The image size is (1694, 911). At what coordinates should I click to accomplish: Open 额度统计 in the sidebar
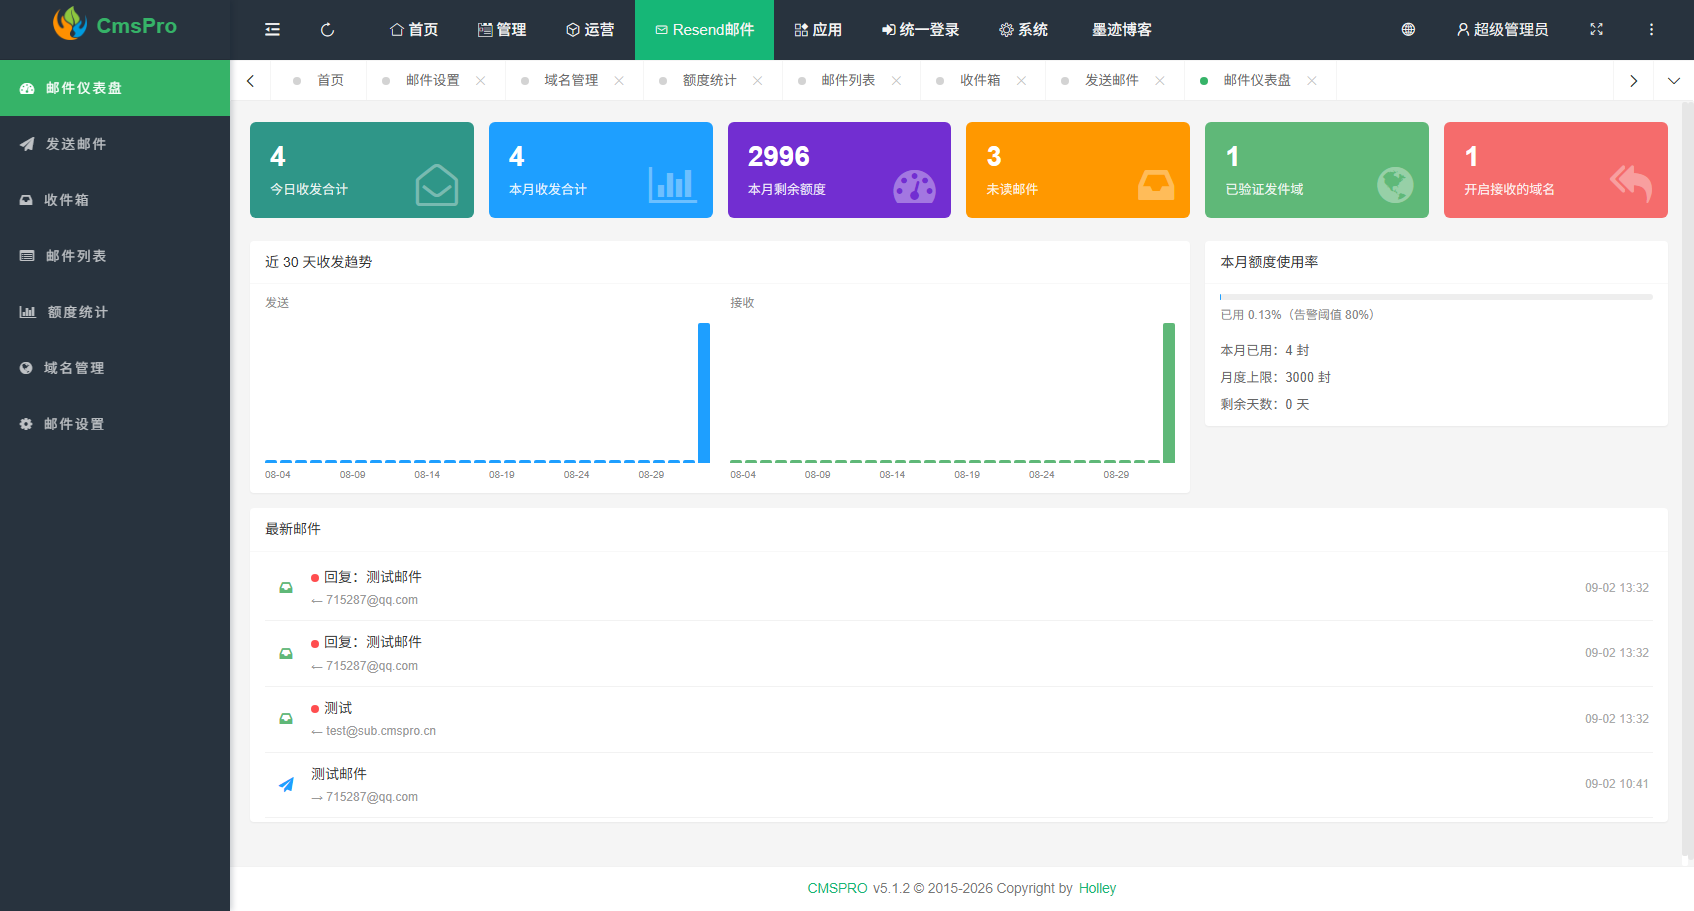115,312
